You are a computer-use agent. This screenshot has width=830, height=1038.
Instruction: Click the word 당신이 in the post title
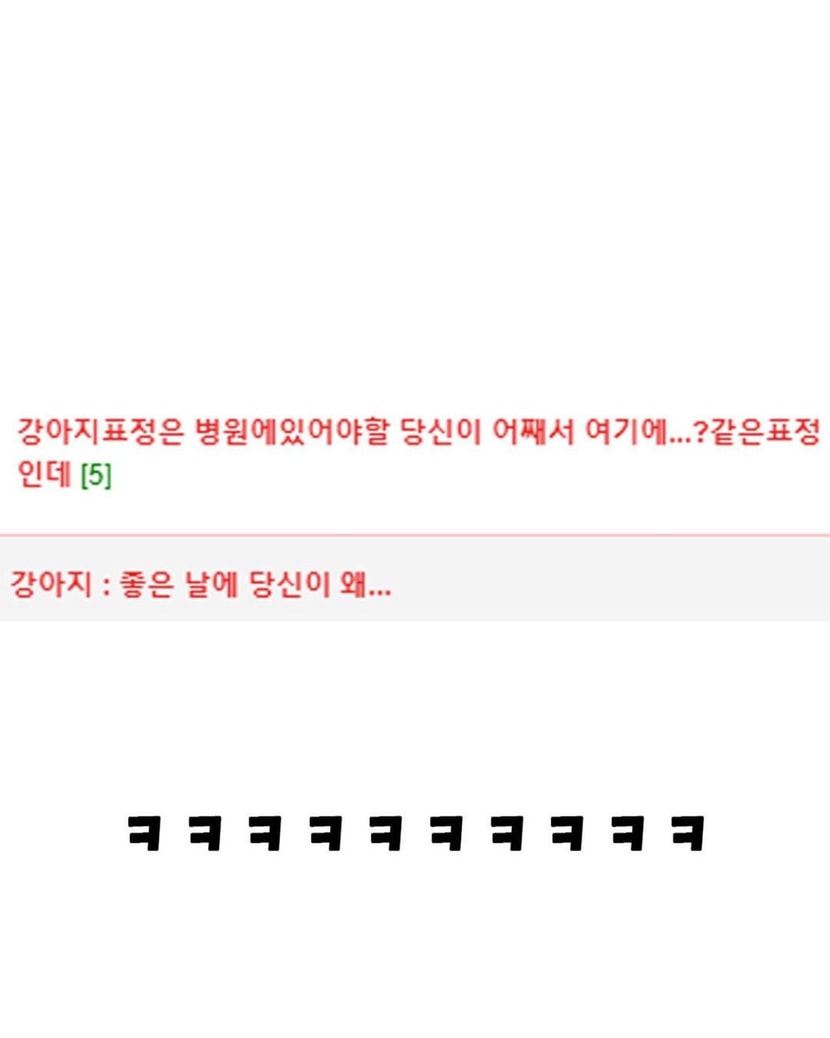pos(440,432)
